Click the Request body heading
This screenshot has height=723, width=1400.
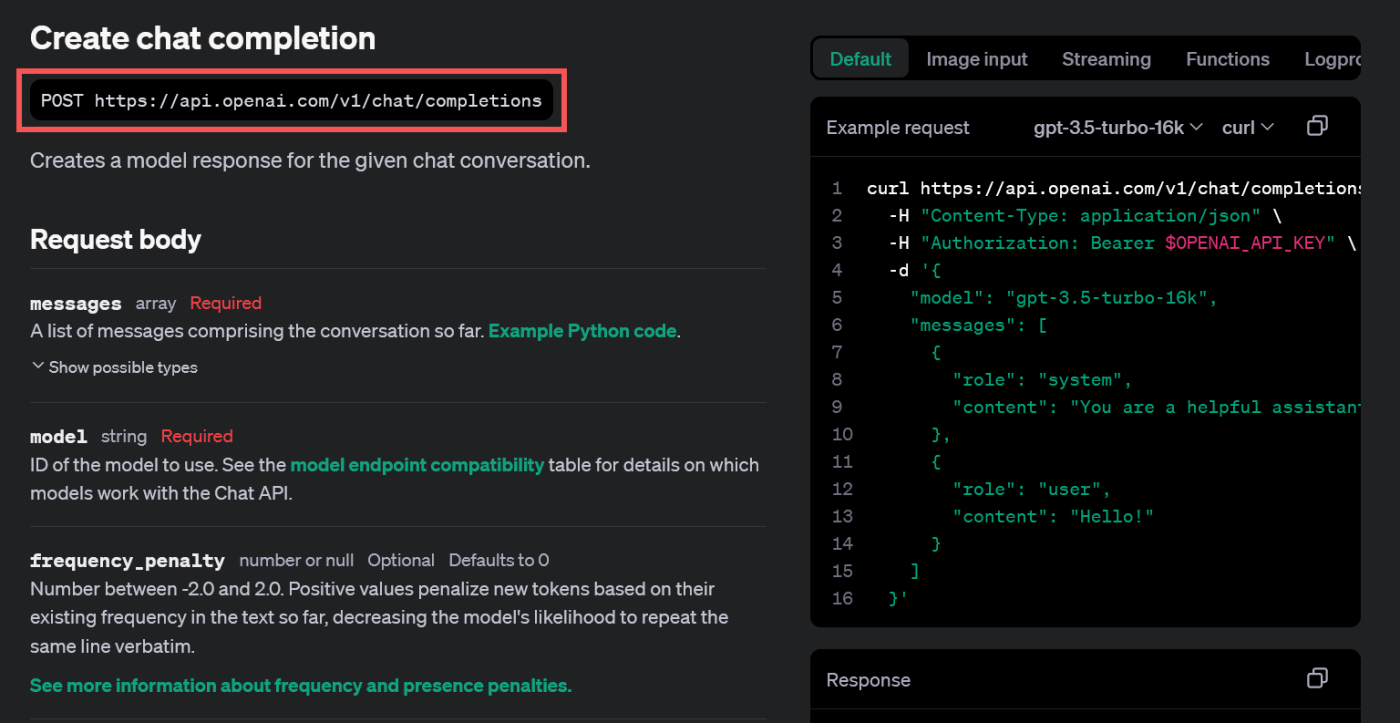[115, 240]
